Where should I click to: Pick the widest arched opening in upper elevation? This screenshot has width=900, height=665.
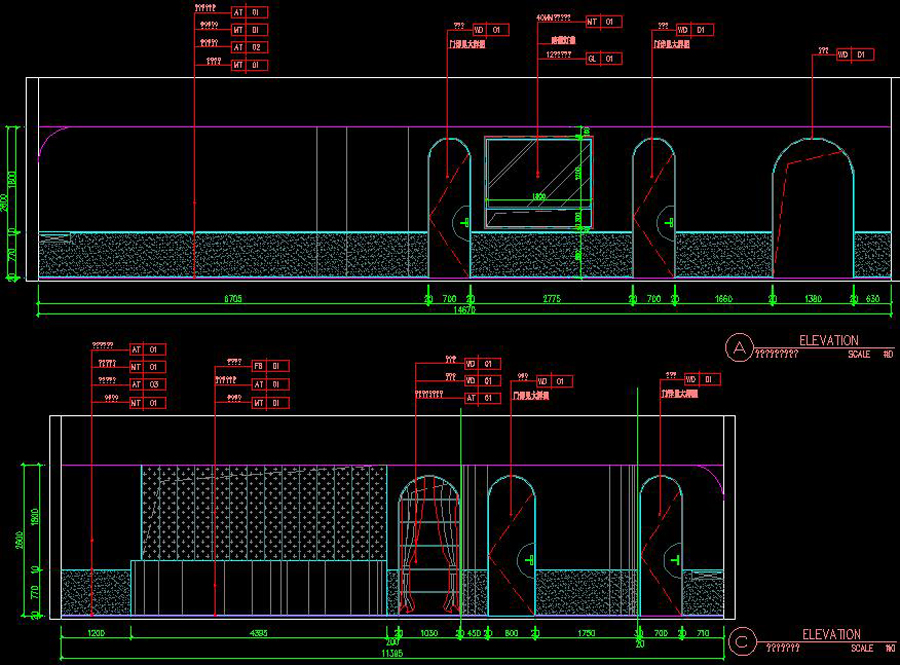point(812,210)
